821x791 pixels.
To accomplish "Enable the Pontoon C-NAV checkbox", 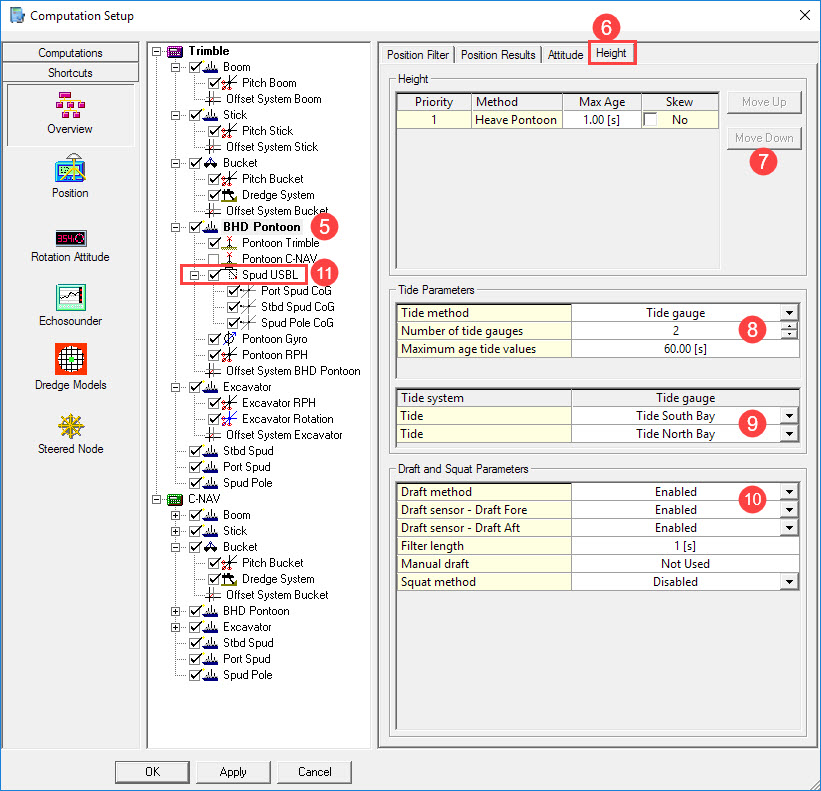I will coord(214,259).
